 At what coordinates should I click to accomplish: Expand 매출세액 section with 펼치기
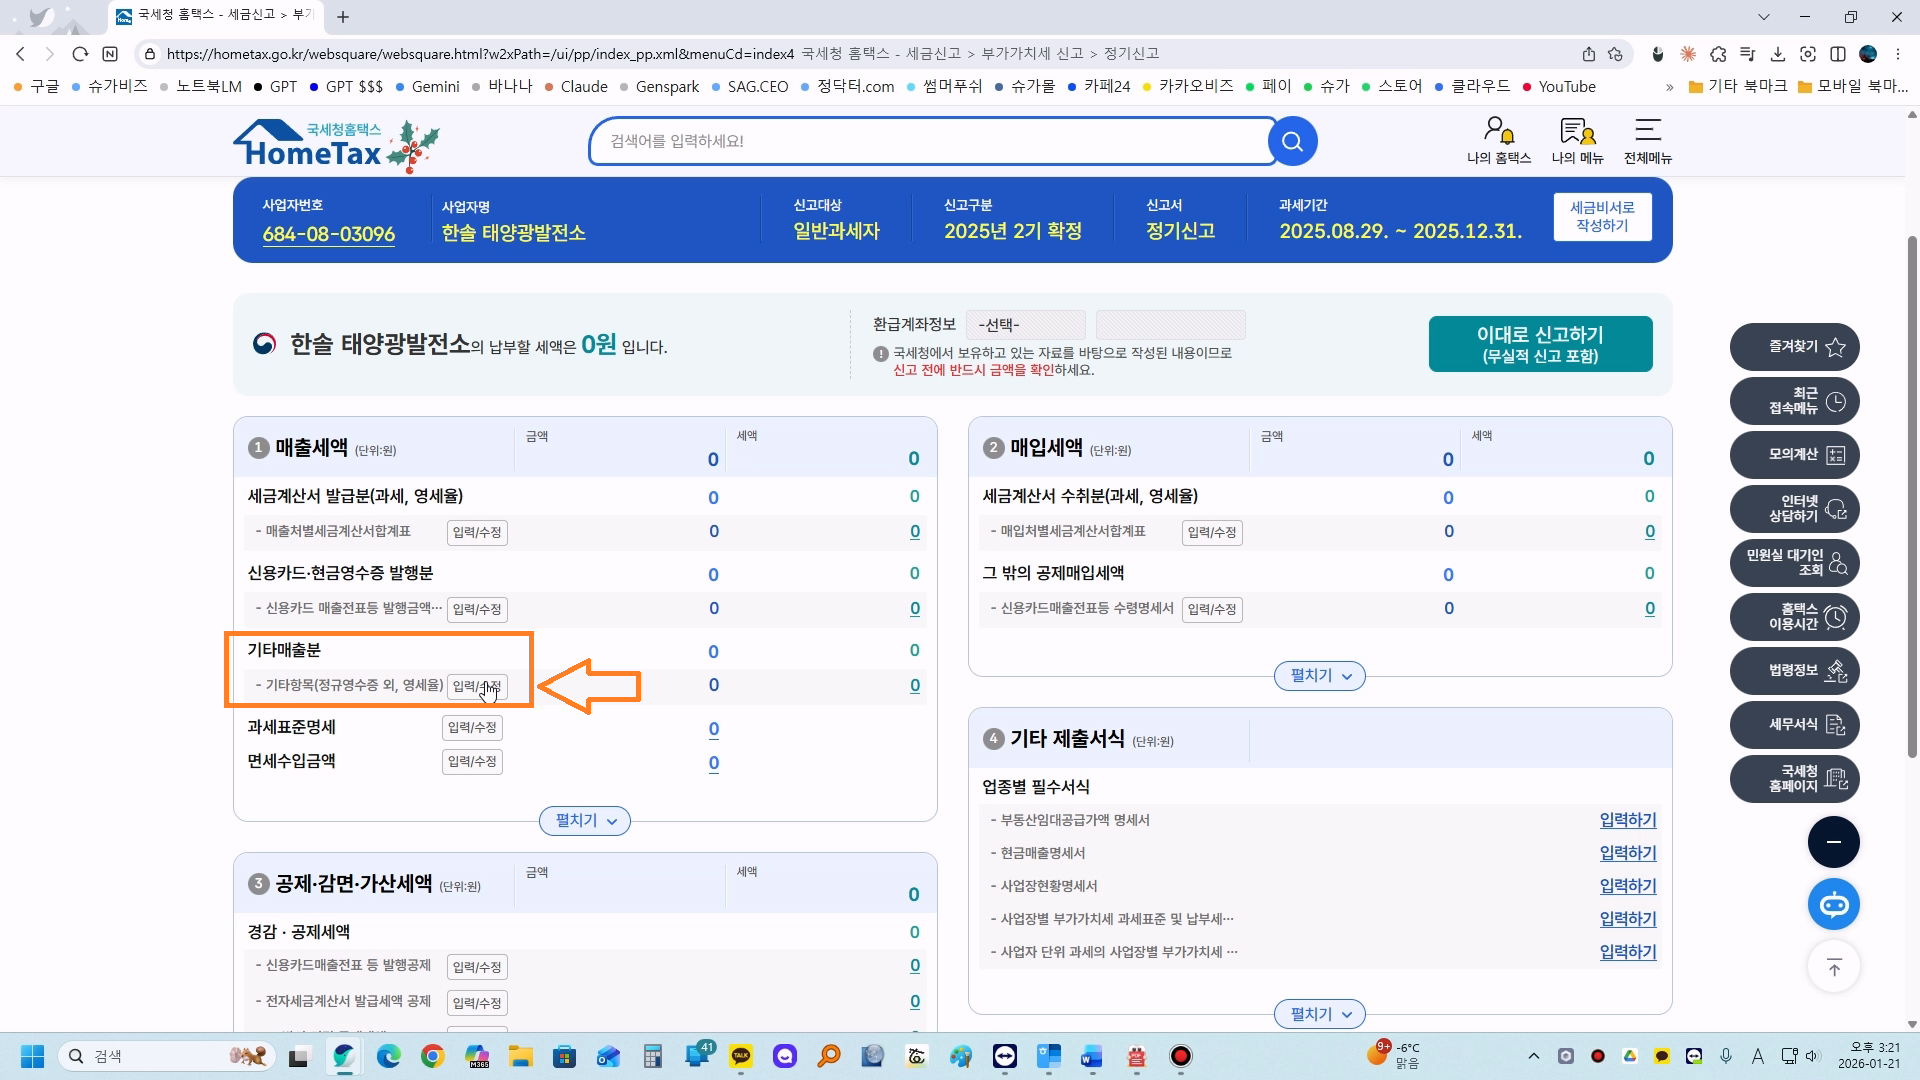585,821
